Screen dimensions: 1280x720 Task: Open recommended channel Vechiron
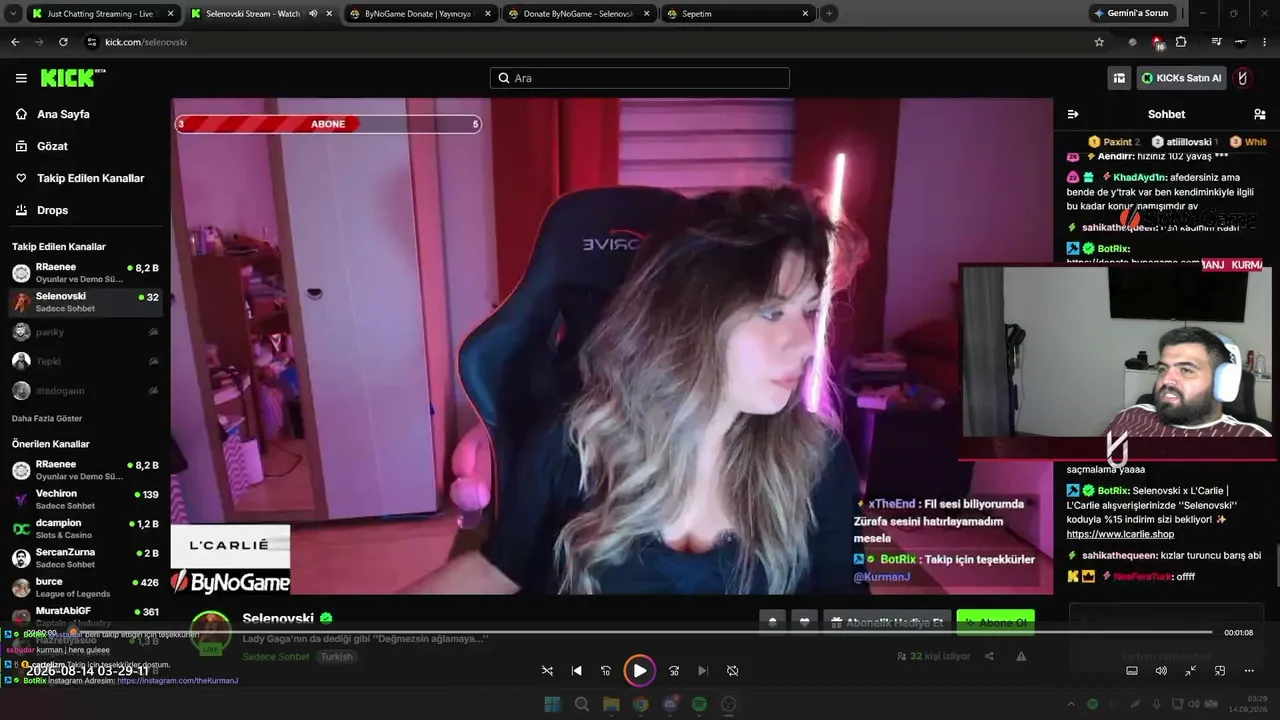[x=85, y=499]
